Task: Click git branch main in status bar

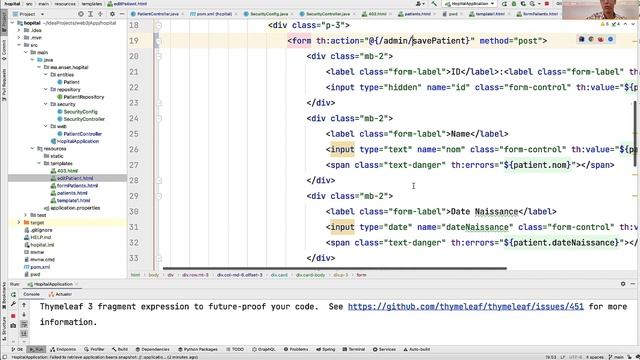Action: [x=617, y=357]
